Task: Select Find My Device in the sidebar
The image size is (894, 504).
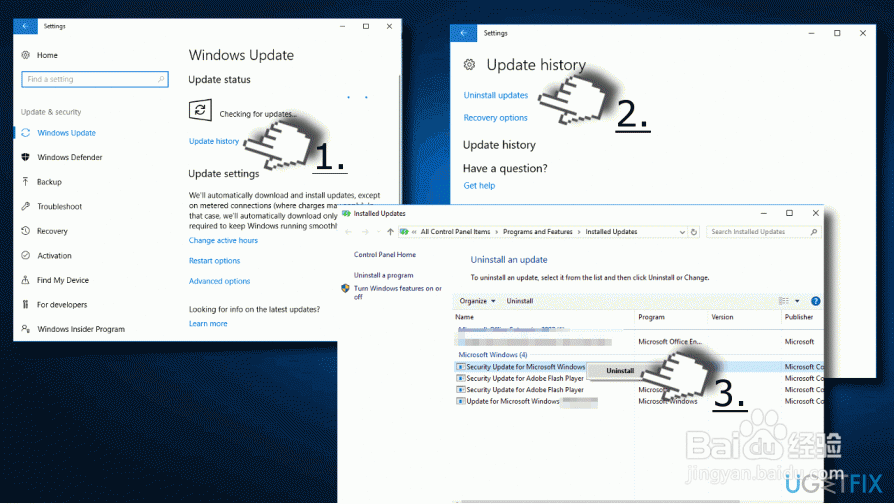Action: (x=63, y=280)
